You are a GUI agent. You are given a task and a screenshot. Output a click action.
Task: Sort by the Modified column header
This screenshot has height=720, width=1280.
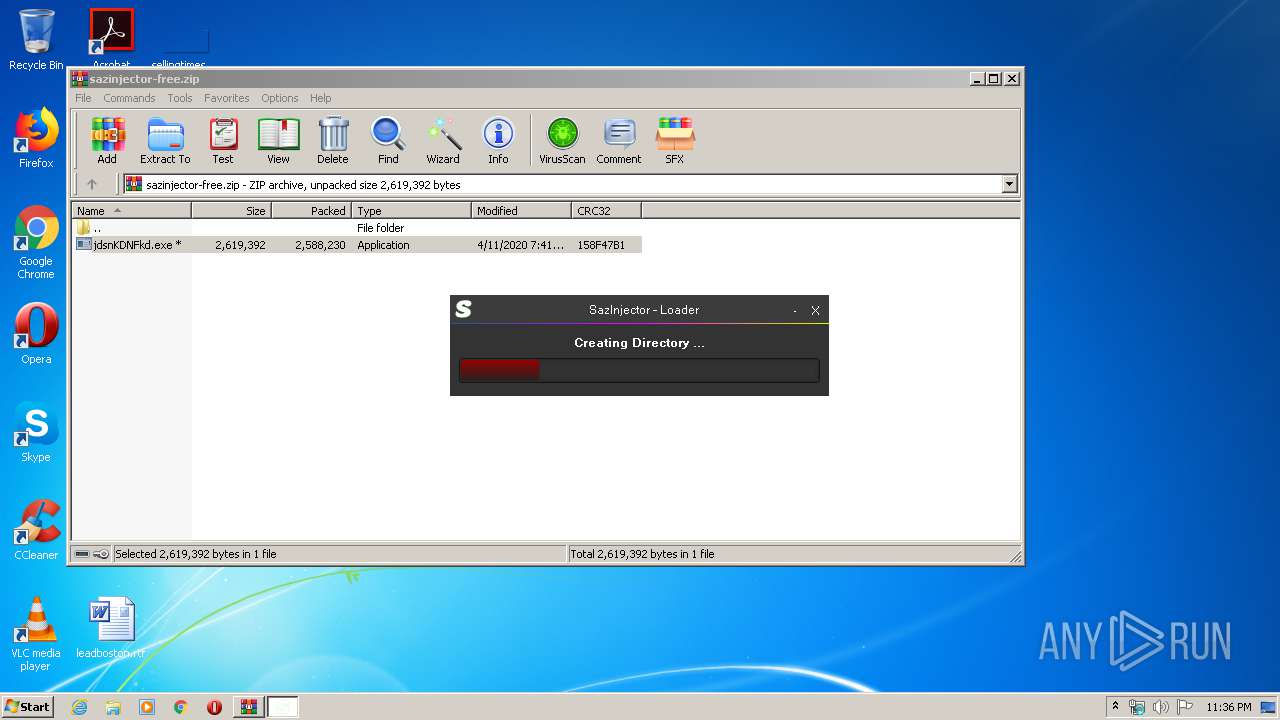[x=521, y=211]
